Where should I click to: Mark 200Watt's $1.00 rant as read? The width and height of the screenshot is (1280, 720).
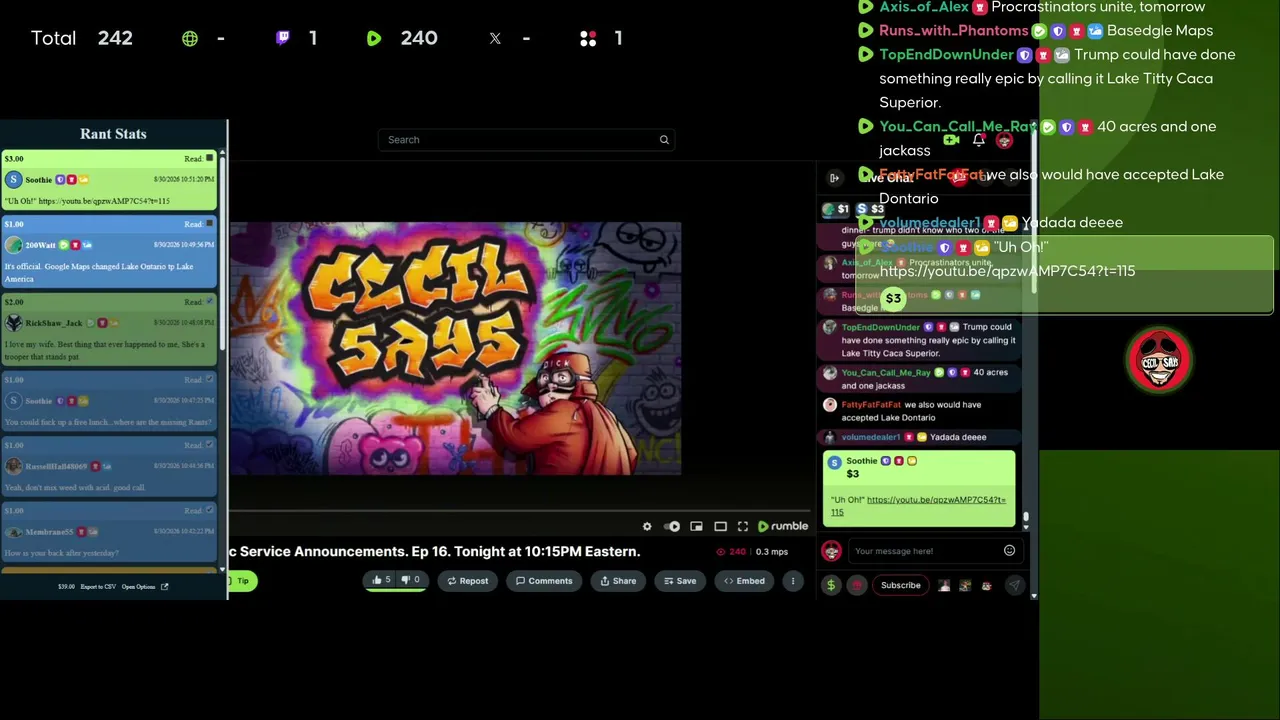coord(210,224)
